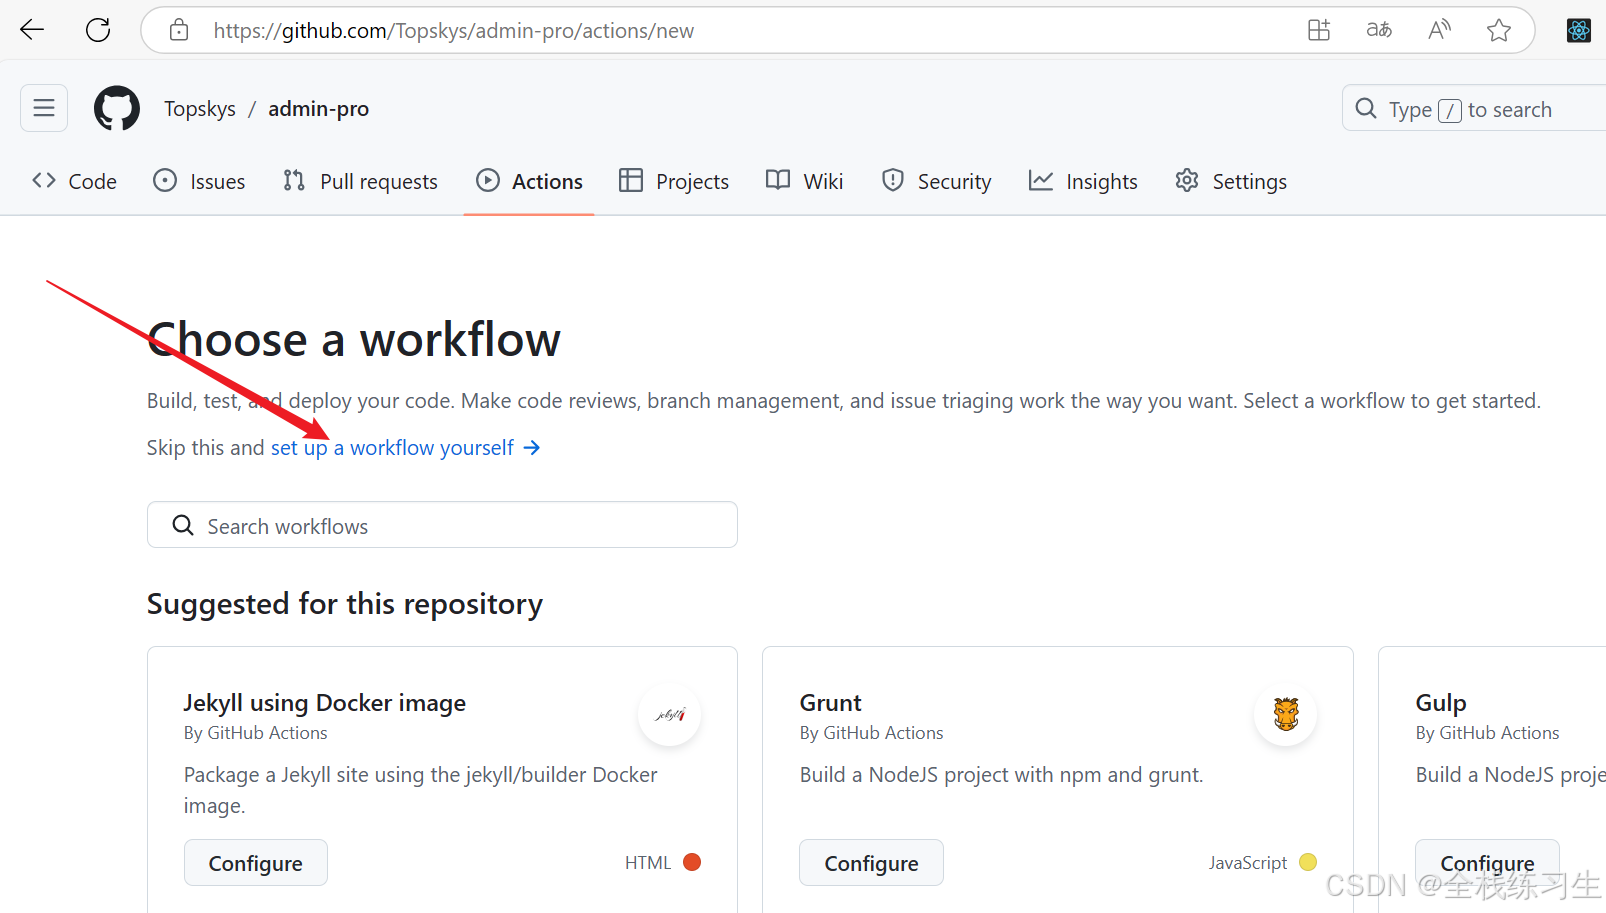1606x913 pixels.
Task: Click Build a NodeJS project with npm and grunt
Action: [1002, 775]
